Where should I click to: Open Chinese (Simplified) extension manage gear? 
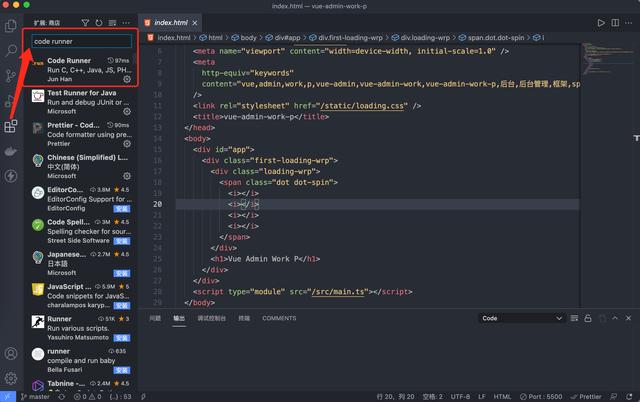[127, 176]
